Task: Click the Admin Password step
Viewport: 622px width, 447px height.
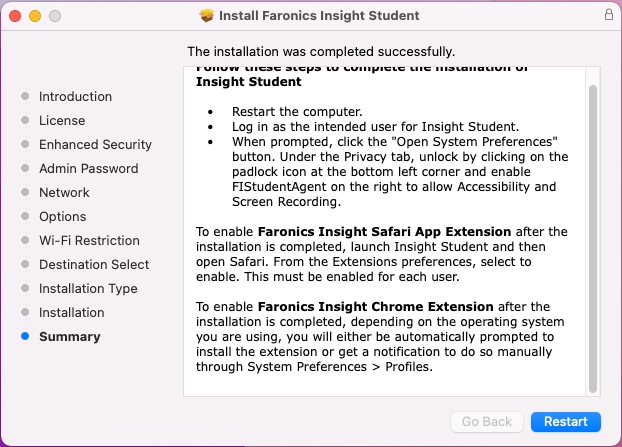Action: pyautogui.click(x=88, y=169)
